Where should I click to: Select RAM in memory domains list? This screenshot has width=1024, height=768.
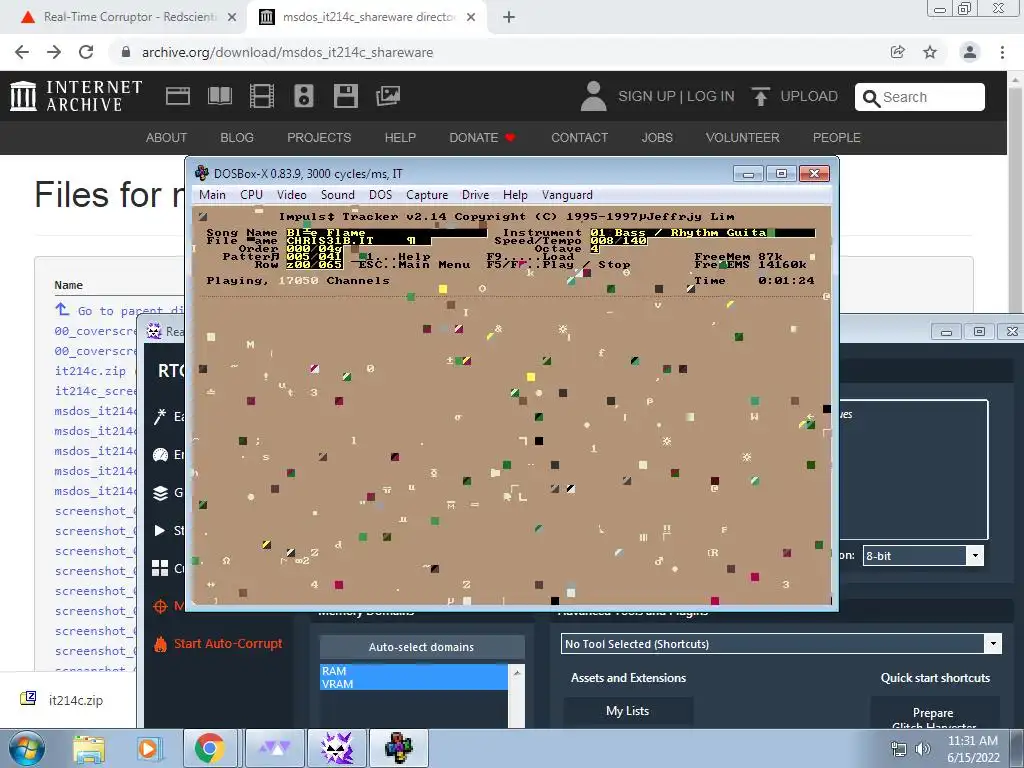(413, 671)
